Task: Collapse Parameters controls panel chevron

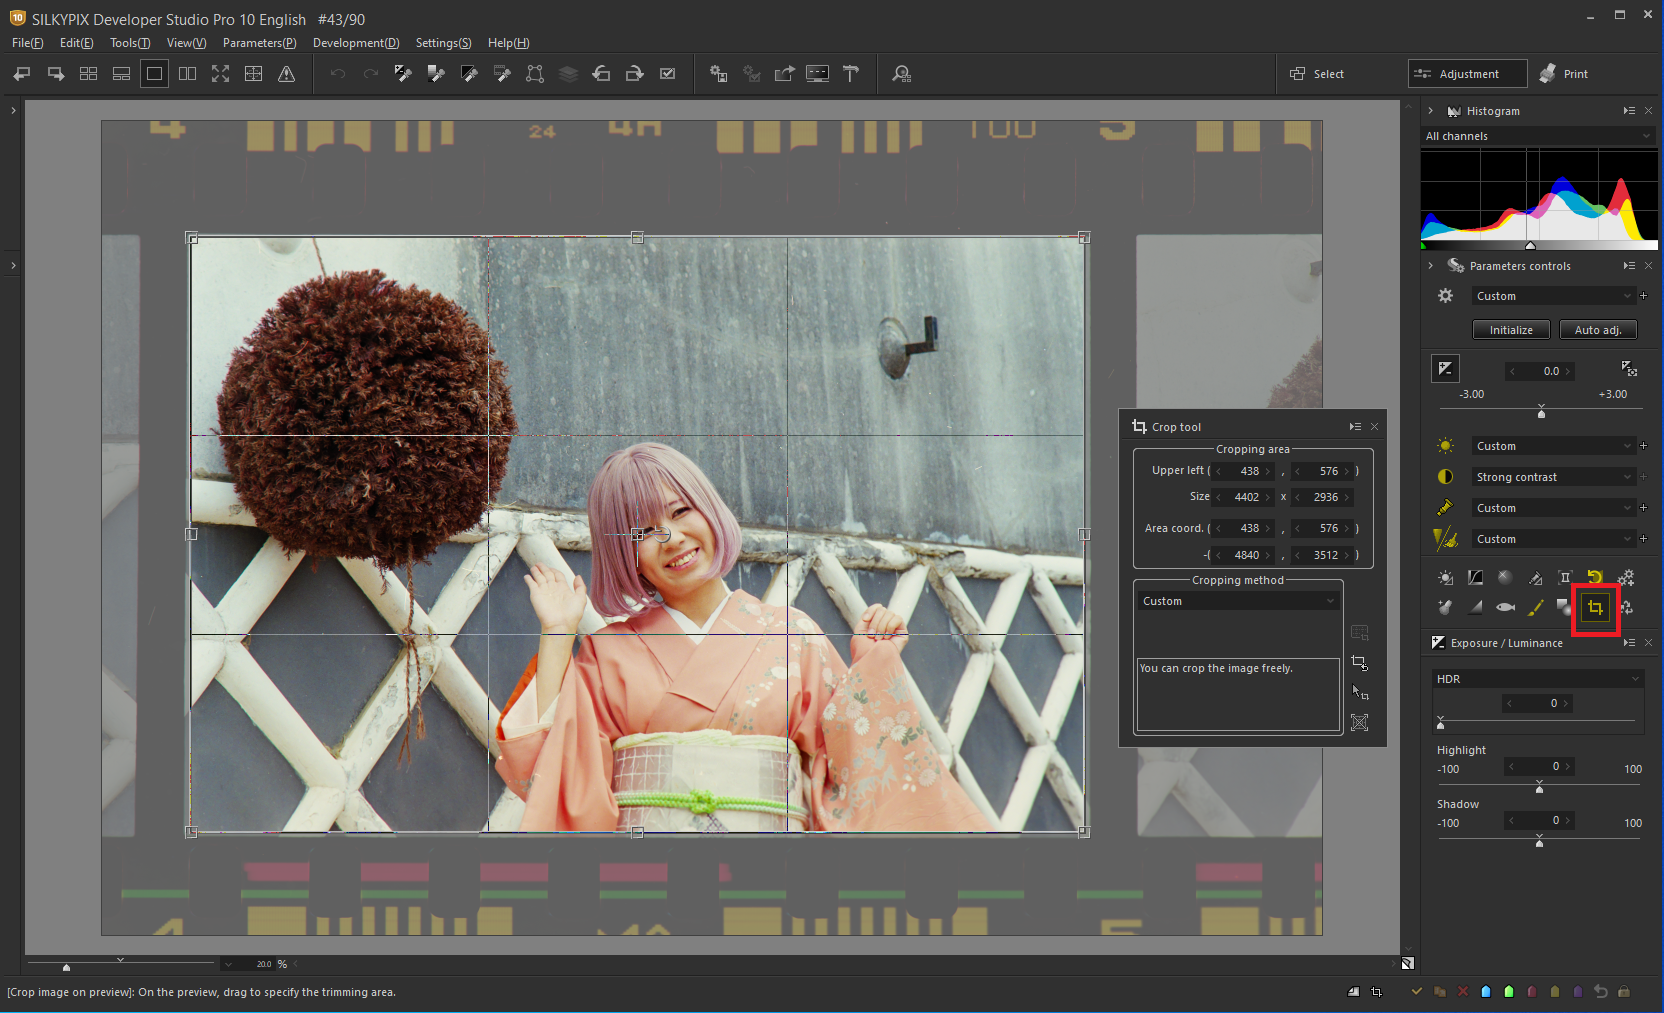Action: pos(1431,266)
